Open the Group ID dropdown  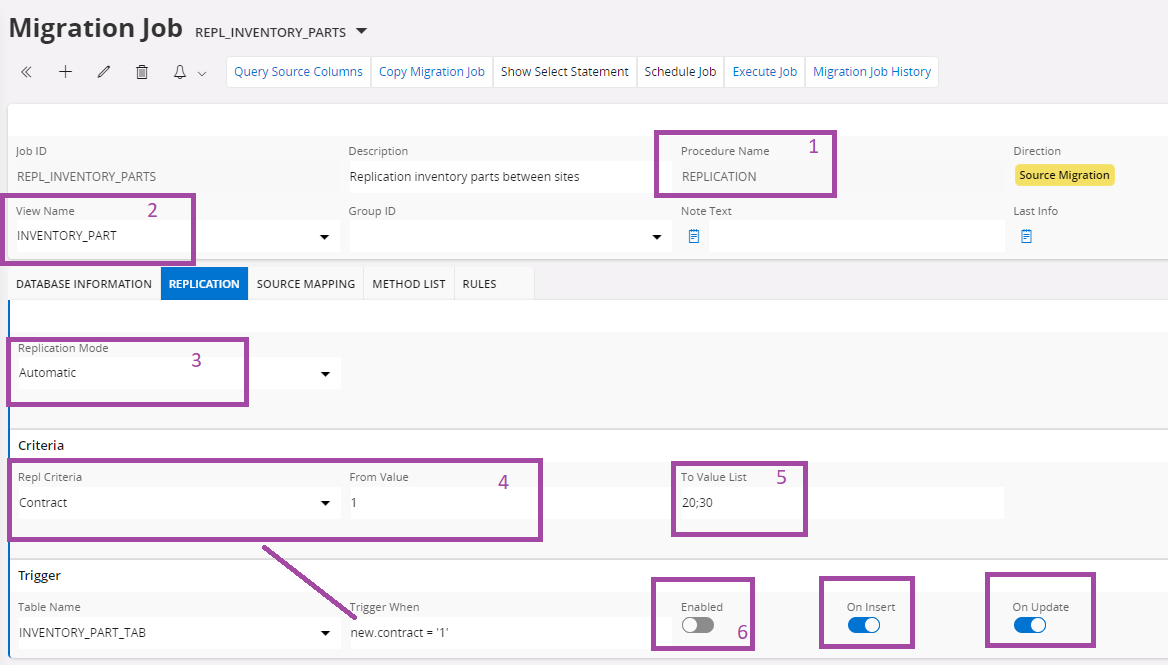656,237
